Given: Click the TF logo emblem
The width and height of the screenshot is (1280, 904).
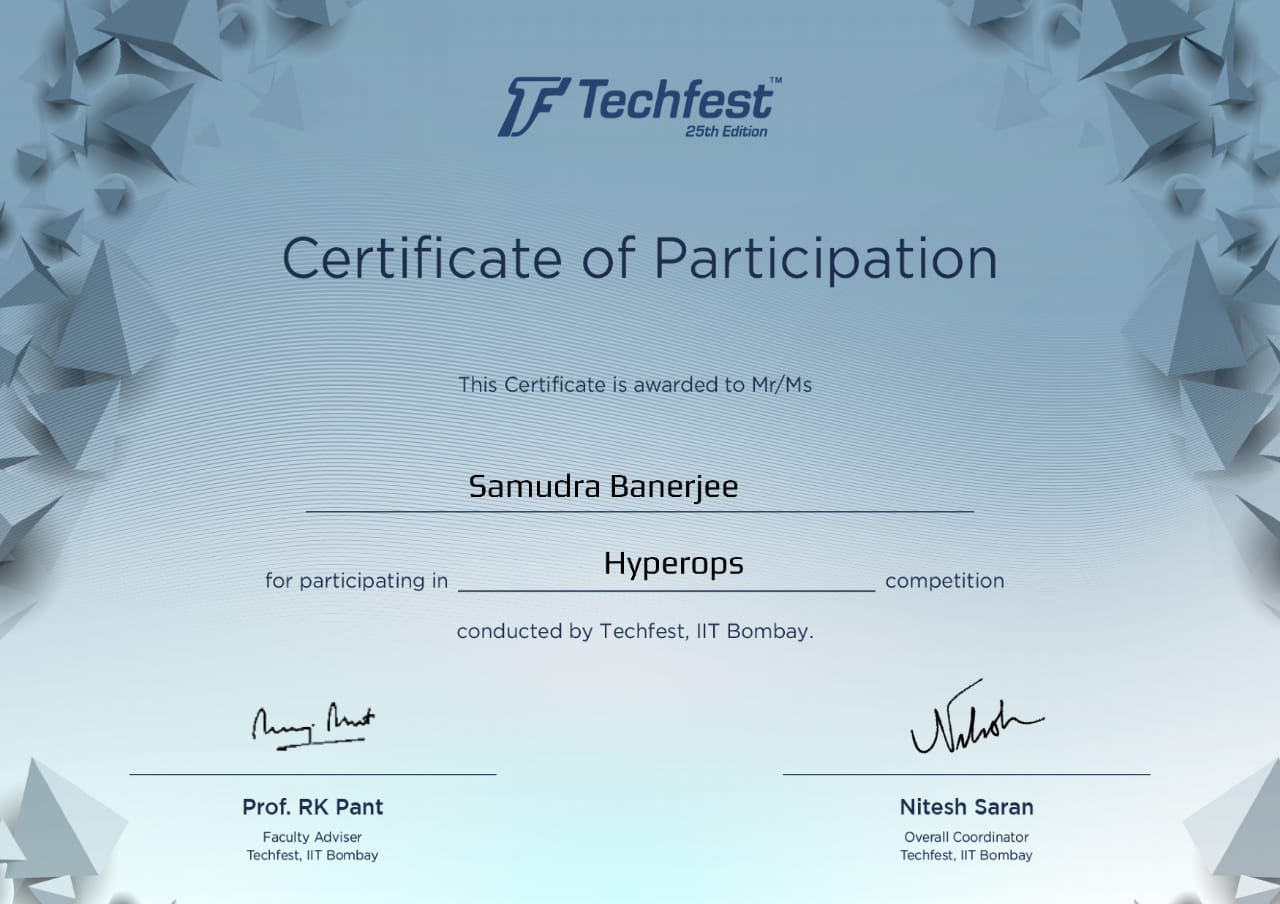Looking at the screenshot, I should click(x=534, y=106).
